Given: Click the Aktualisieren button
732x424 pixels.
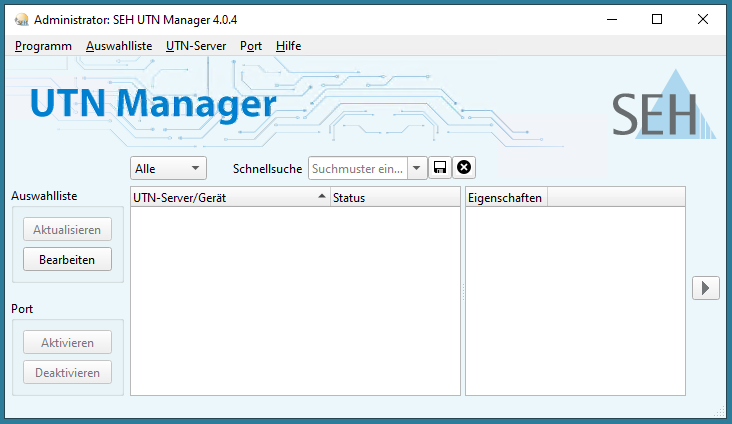Looking at the screenshot, I should tap(67, 229).
